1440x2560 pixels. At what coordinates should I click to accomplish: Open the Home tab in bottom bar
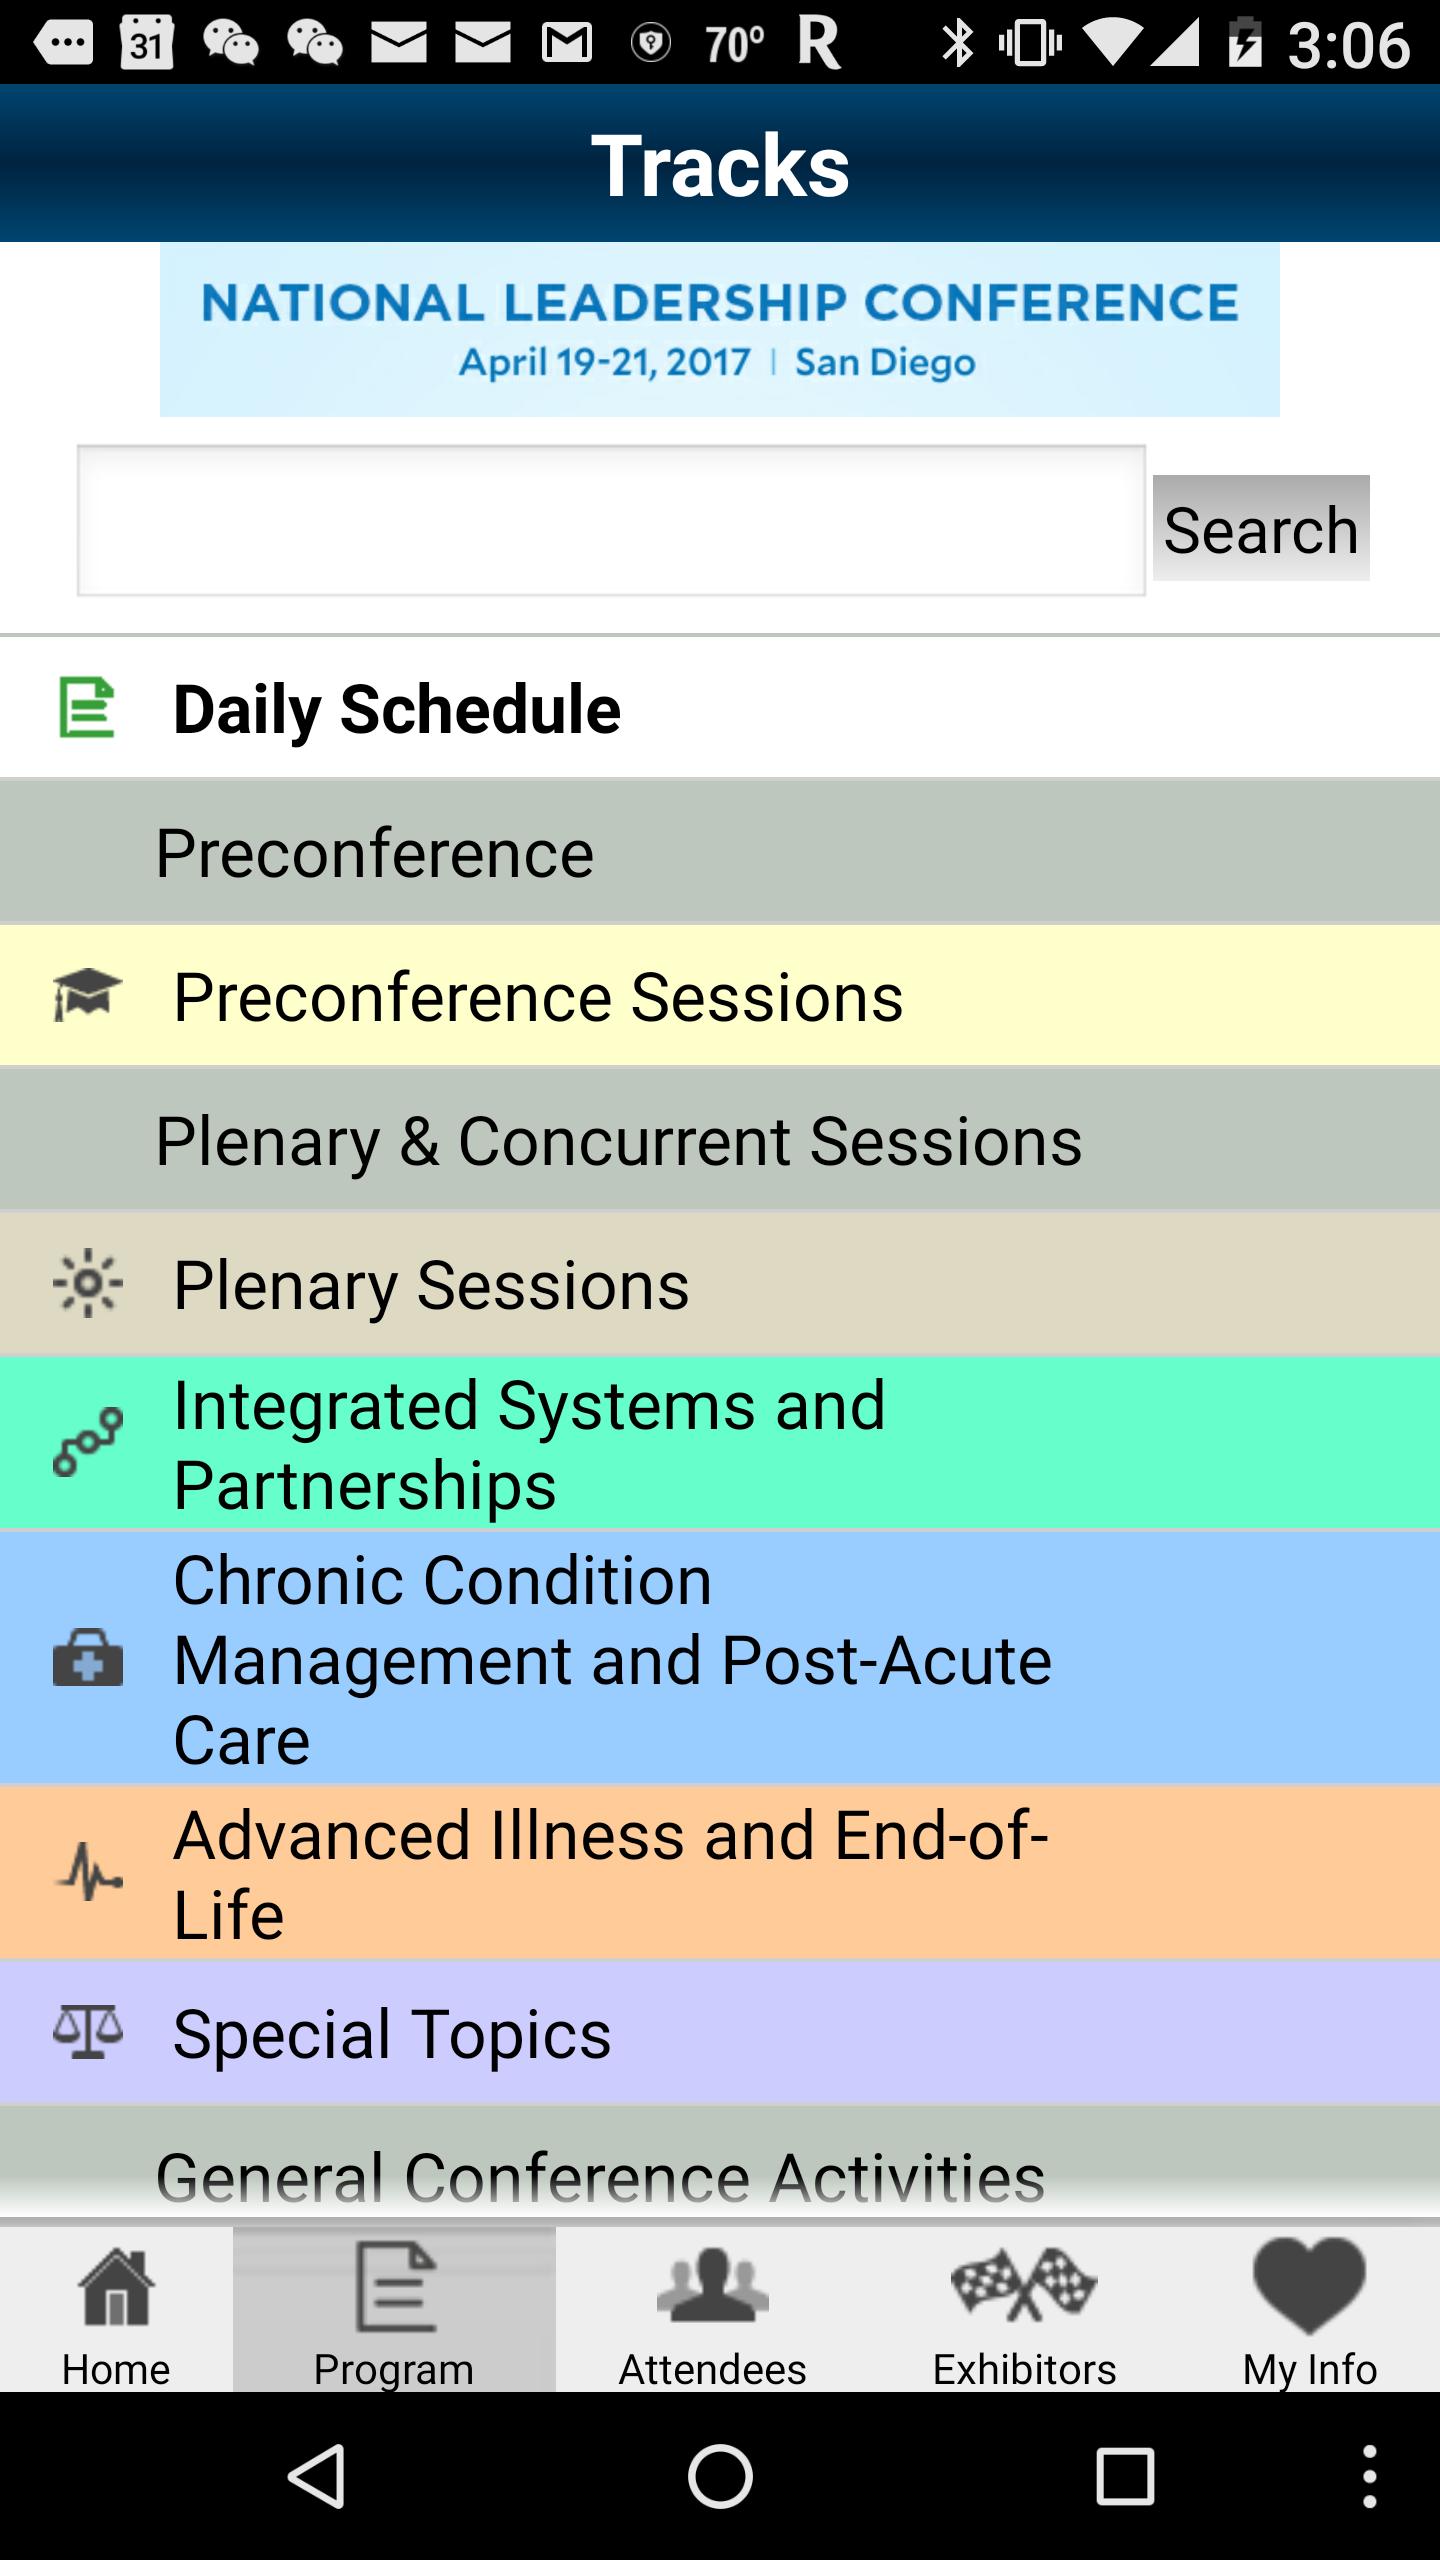(x=116, y=2312)
